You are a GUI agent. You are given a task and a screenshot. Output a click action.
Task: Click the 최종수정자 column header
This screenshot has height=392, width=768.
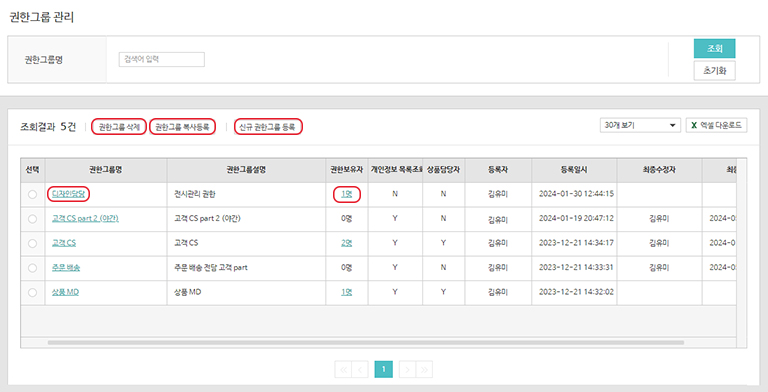click(x=659, y=170)
